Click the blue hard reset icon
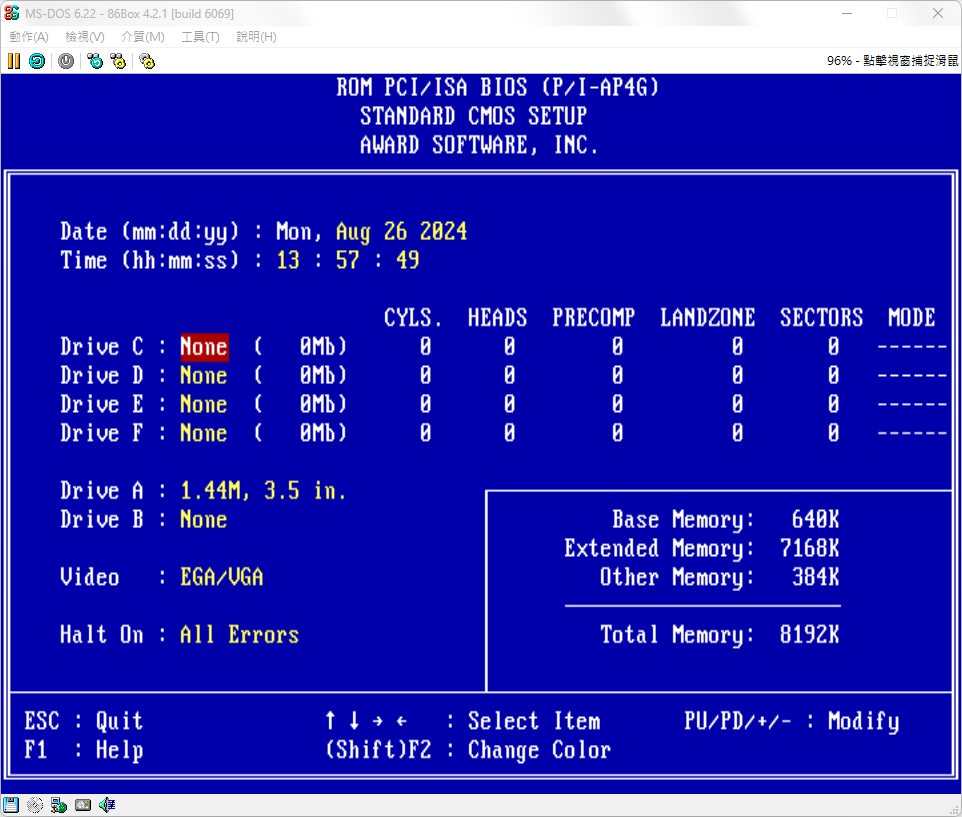Screen dimensions: 962x817 (36, 61)
